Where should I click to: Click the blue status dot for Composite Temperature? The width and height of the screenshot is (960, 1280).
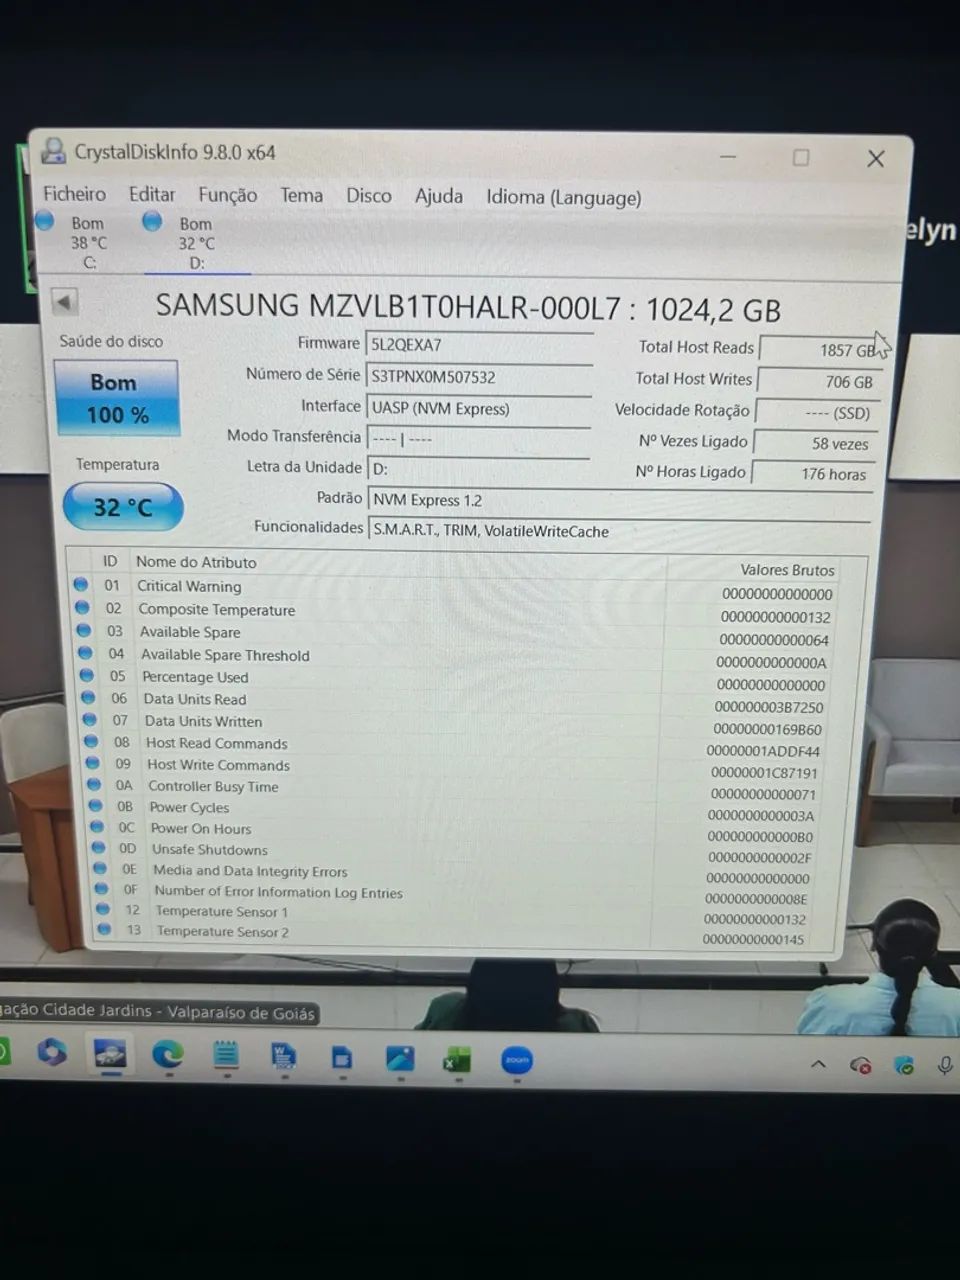[83, 608]
